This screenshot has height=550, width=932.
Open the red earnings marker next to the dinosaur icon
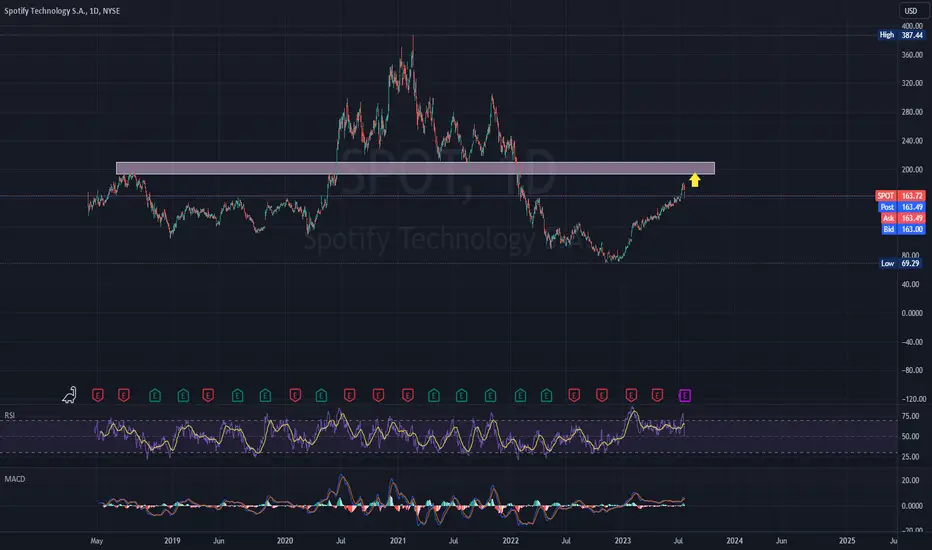[97, 395]
